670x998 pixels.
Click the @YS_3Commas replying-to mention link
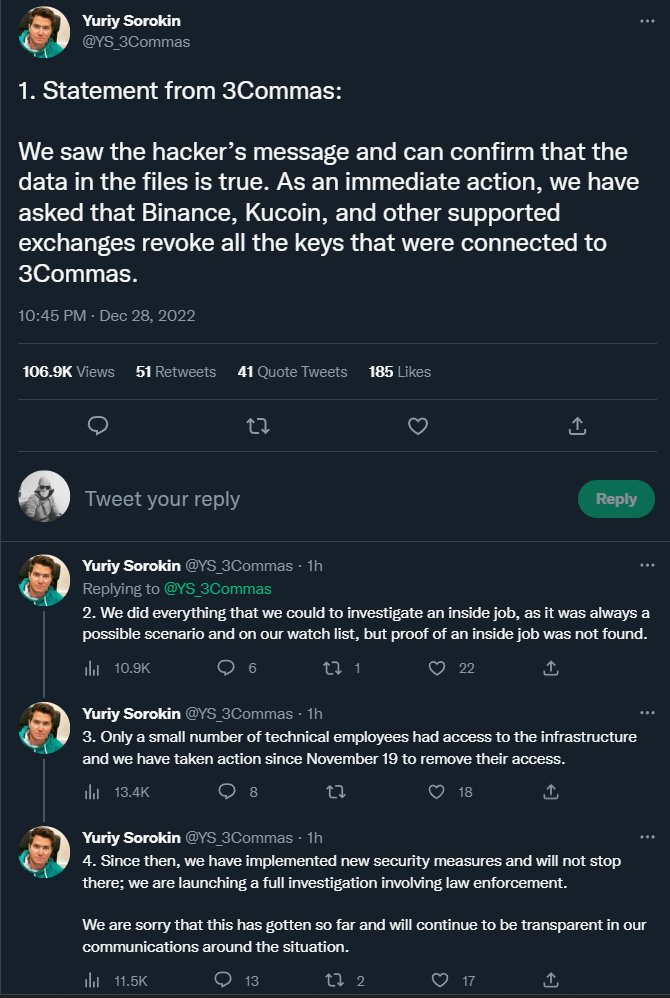[x=217, y=589]
